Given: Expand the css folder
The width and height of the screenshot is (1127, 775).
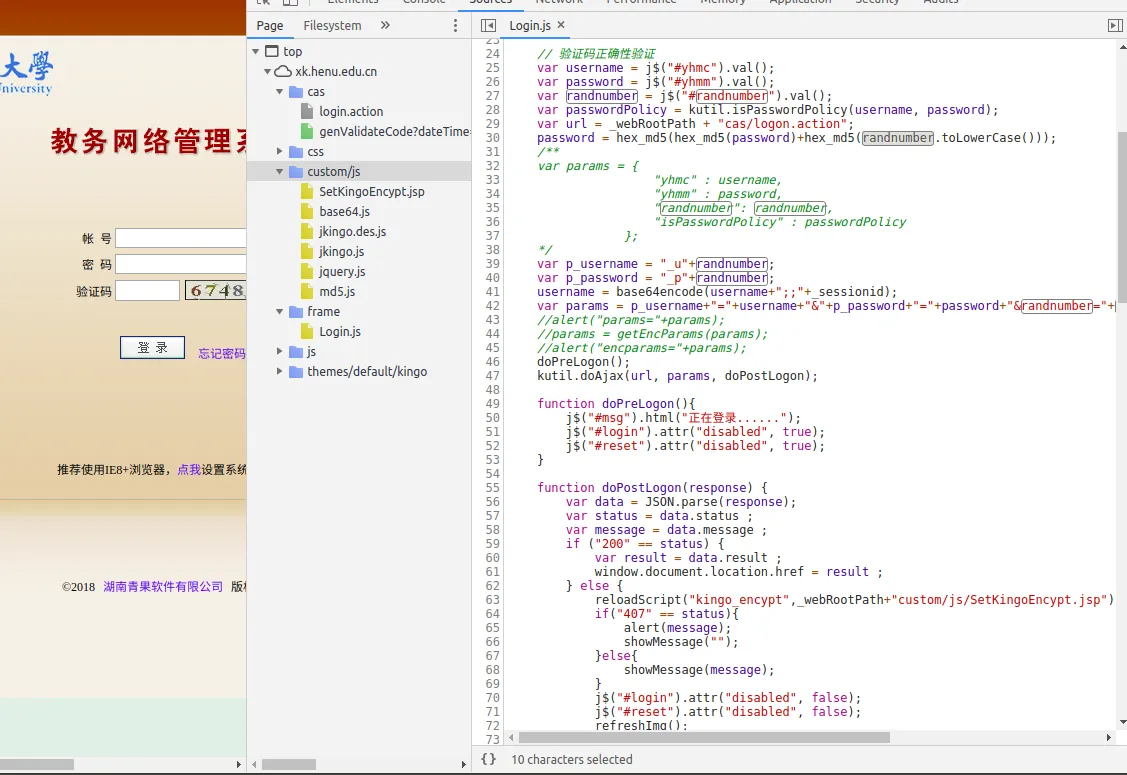Looking at the screenshot, I should (280, 151).
